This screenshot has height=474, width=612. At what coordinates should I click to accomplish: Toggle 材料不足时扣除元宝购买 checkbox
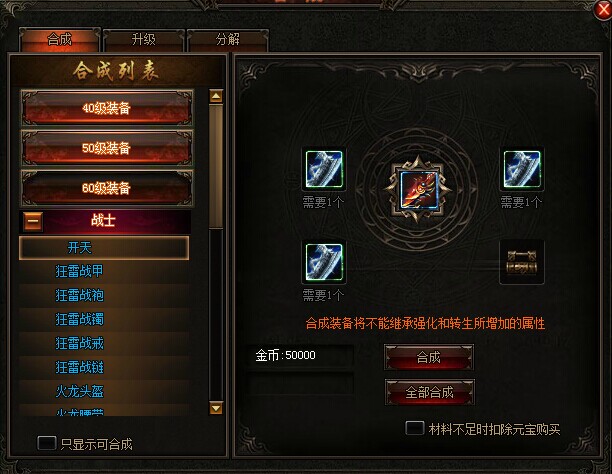(415, 428)
